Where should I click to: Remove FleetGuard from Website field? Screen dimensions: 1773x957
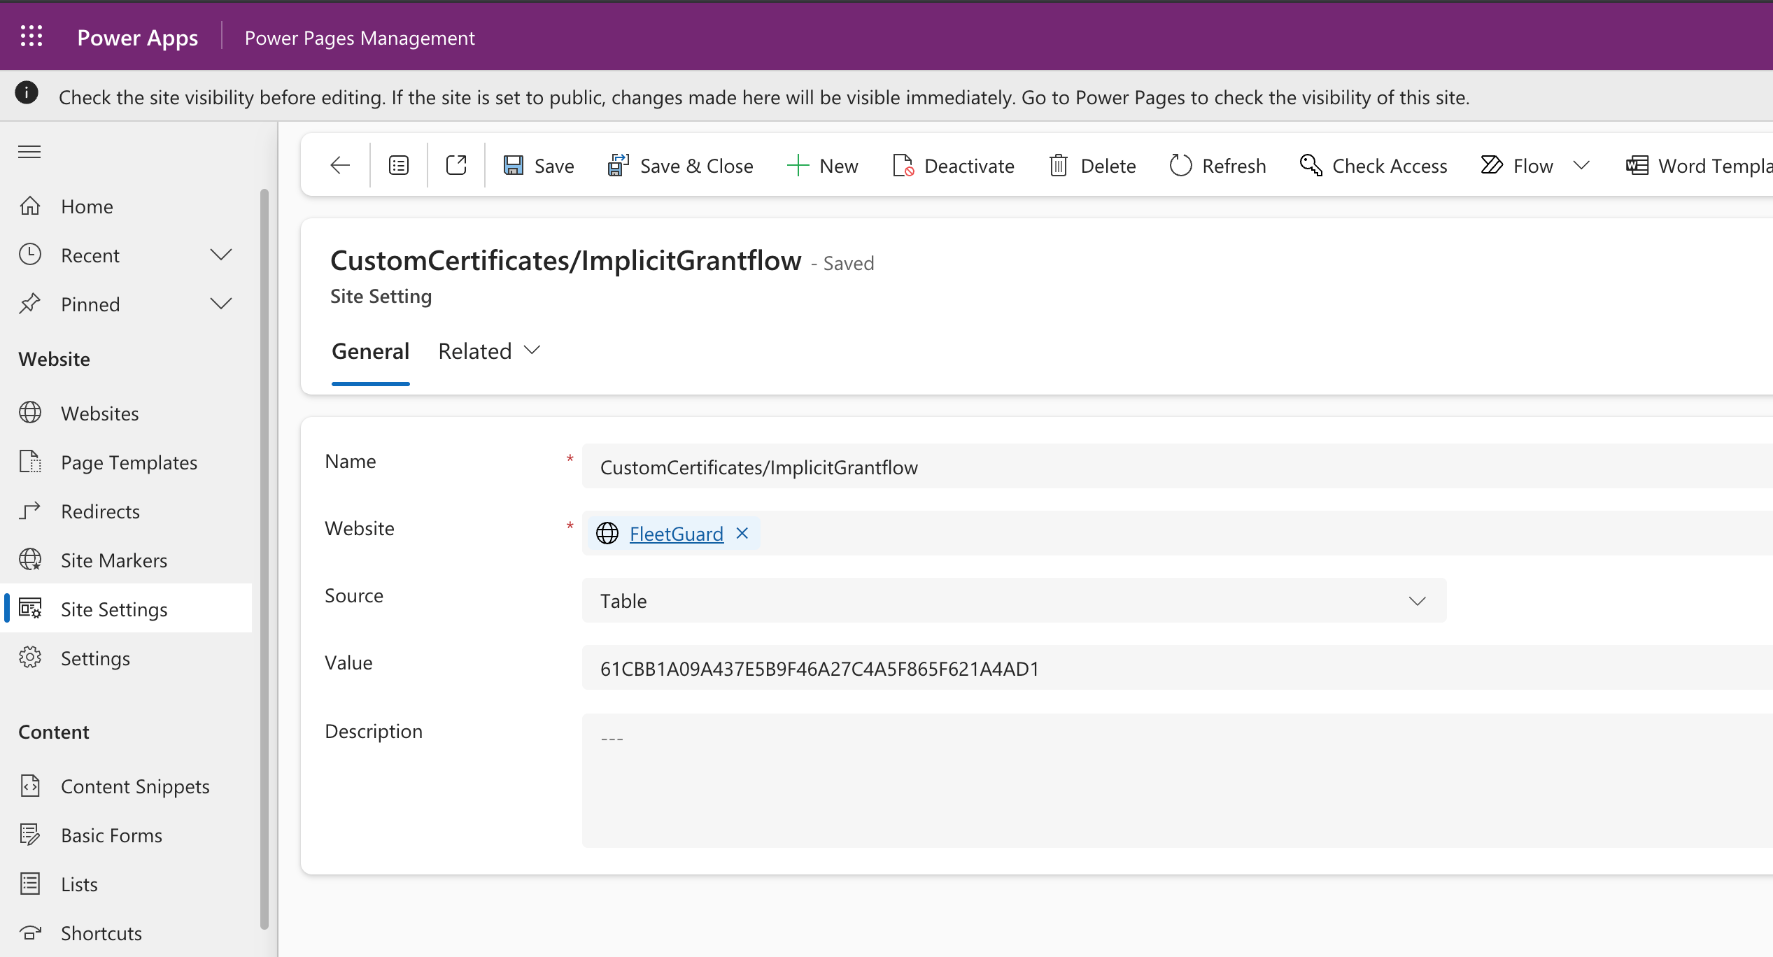[x=742, y=533]
